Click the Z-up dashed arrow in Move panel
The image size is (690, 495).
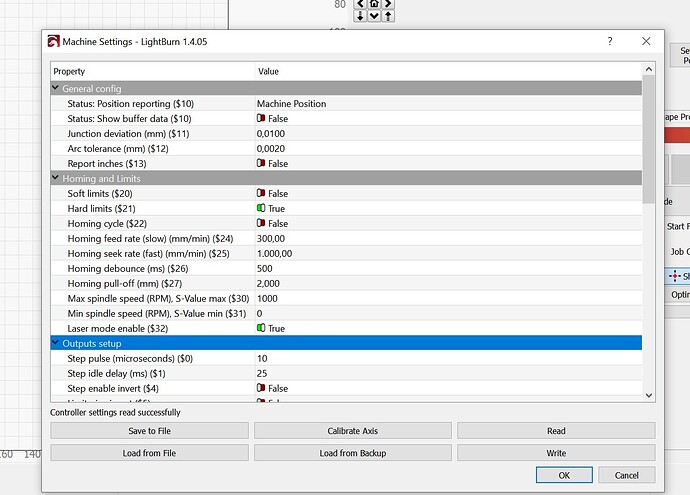[388, 16]
